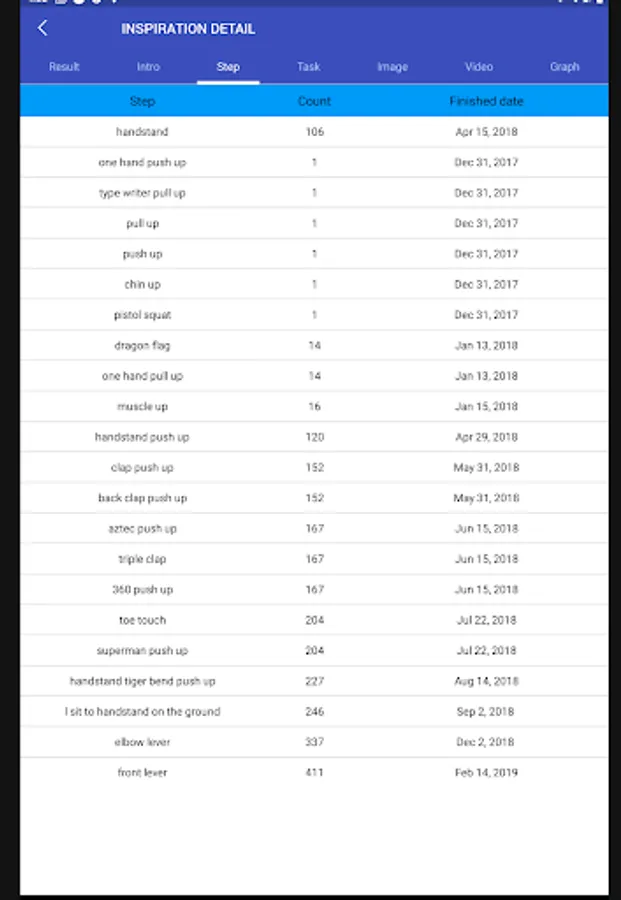This screenshot has height=900, width=621.
Task: Click the Step column header
Action: click(x=142, y=101)
